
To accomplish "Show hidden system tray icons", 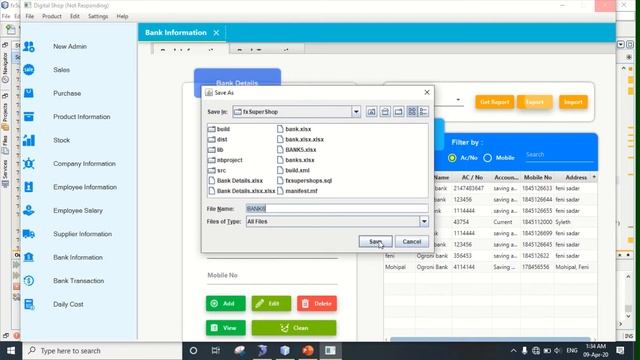I will click(513, 351).
